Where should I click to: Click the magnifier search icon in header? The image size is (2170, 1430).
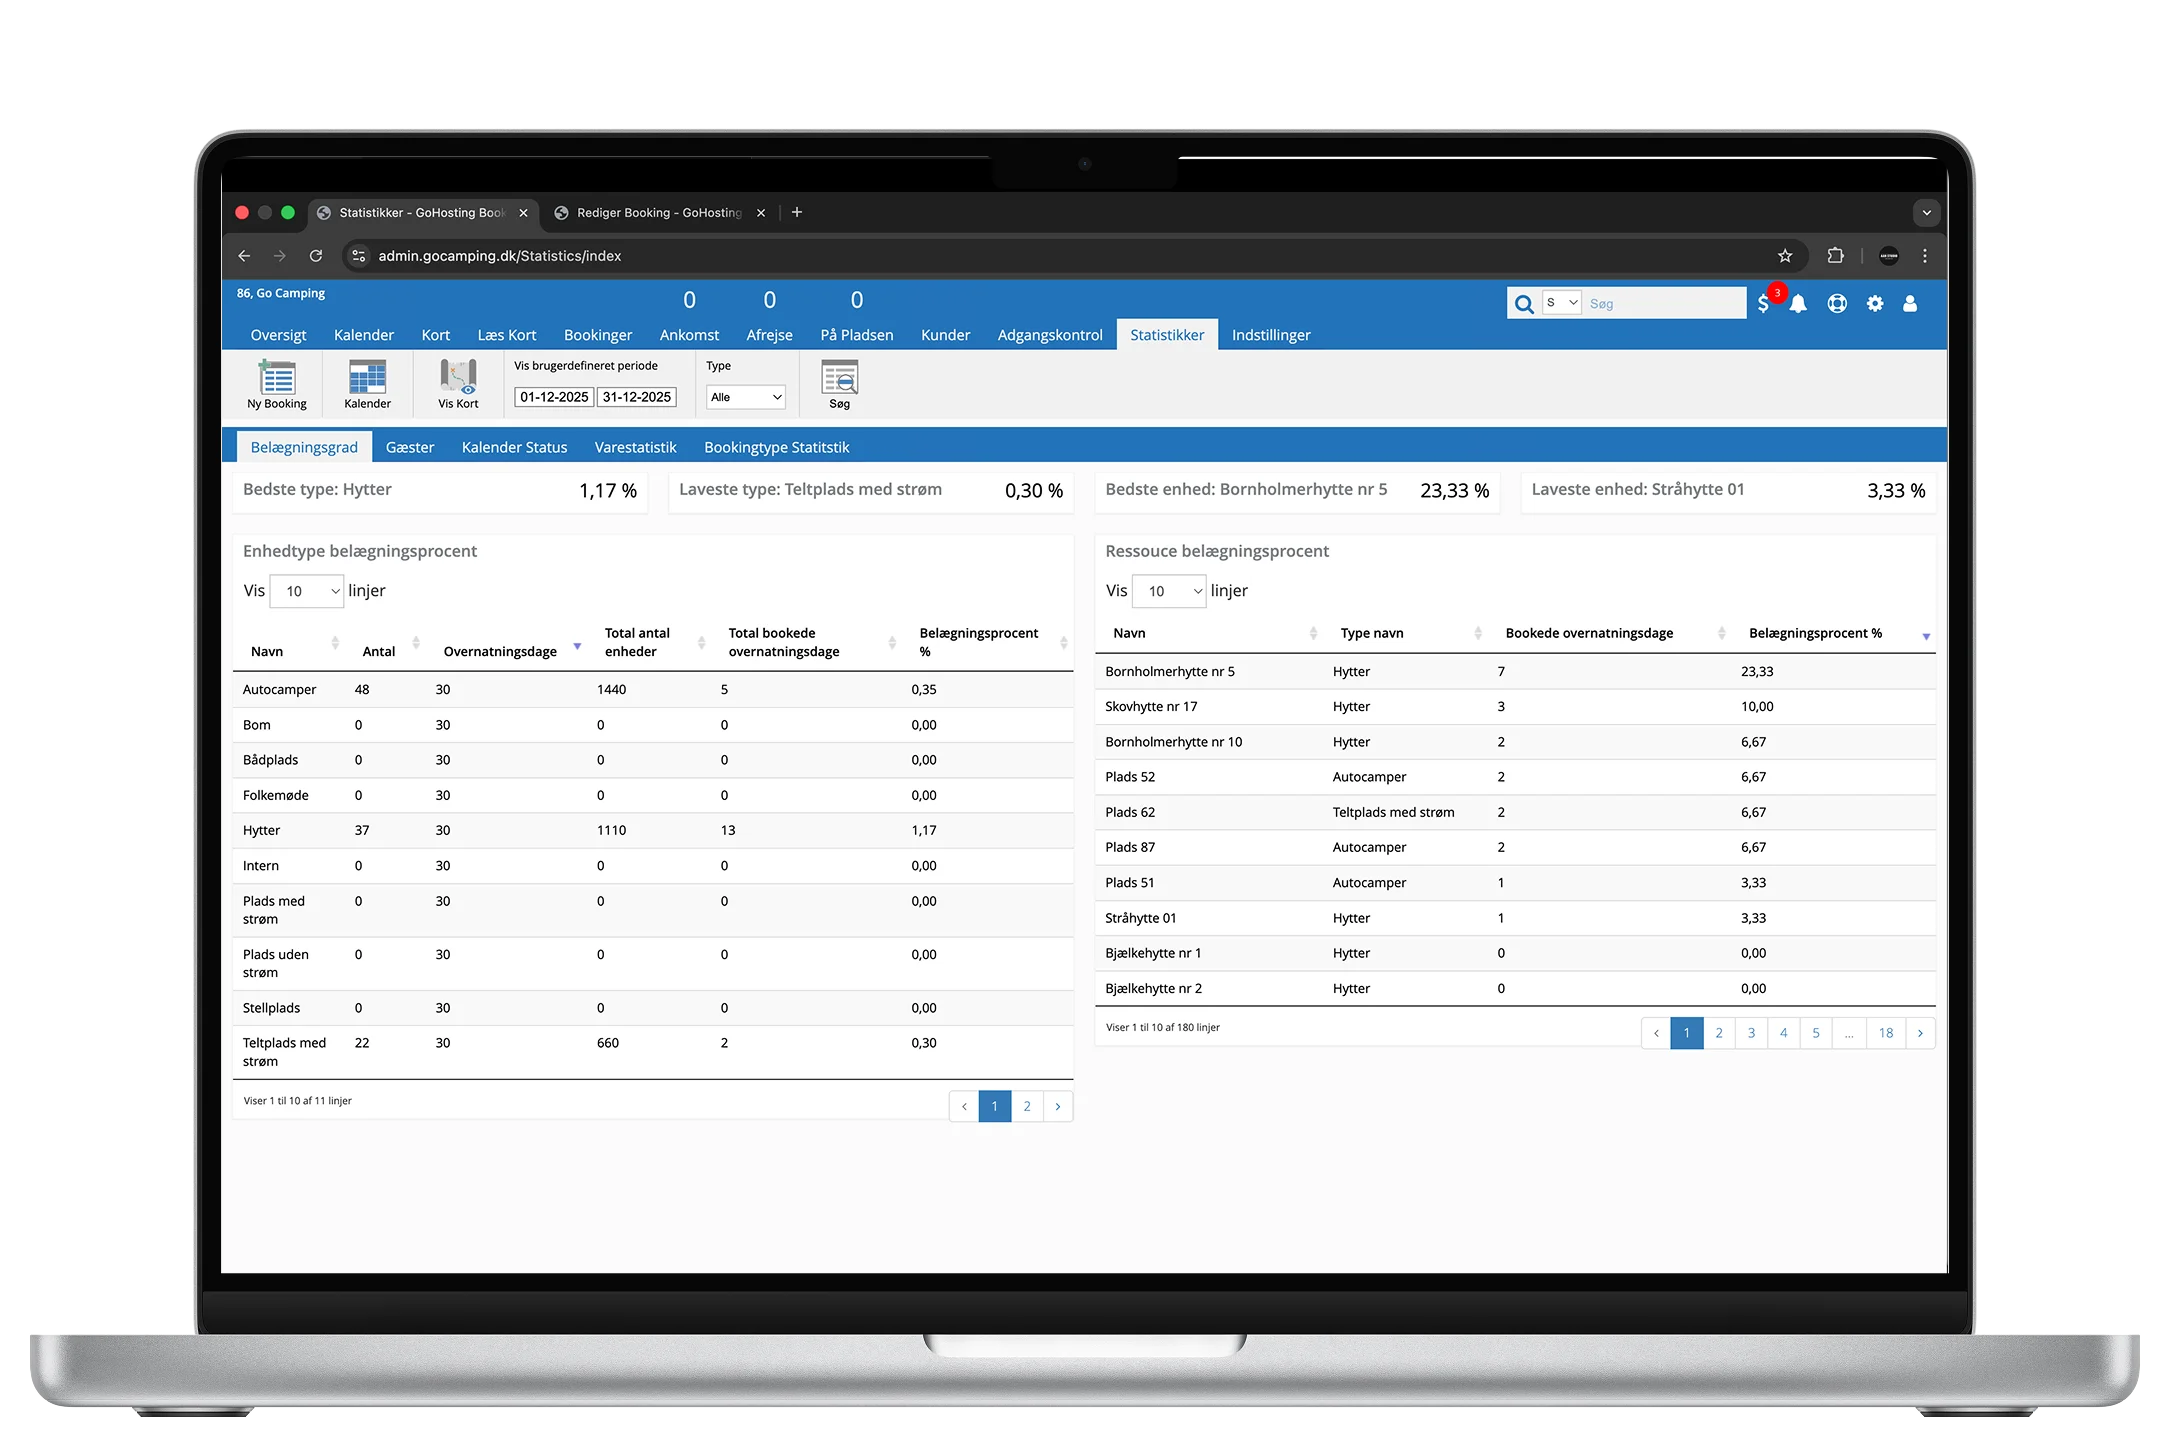point(1524,304)
